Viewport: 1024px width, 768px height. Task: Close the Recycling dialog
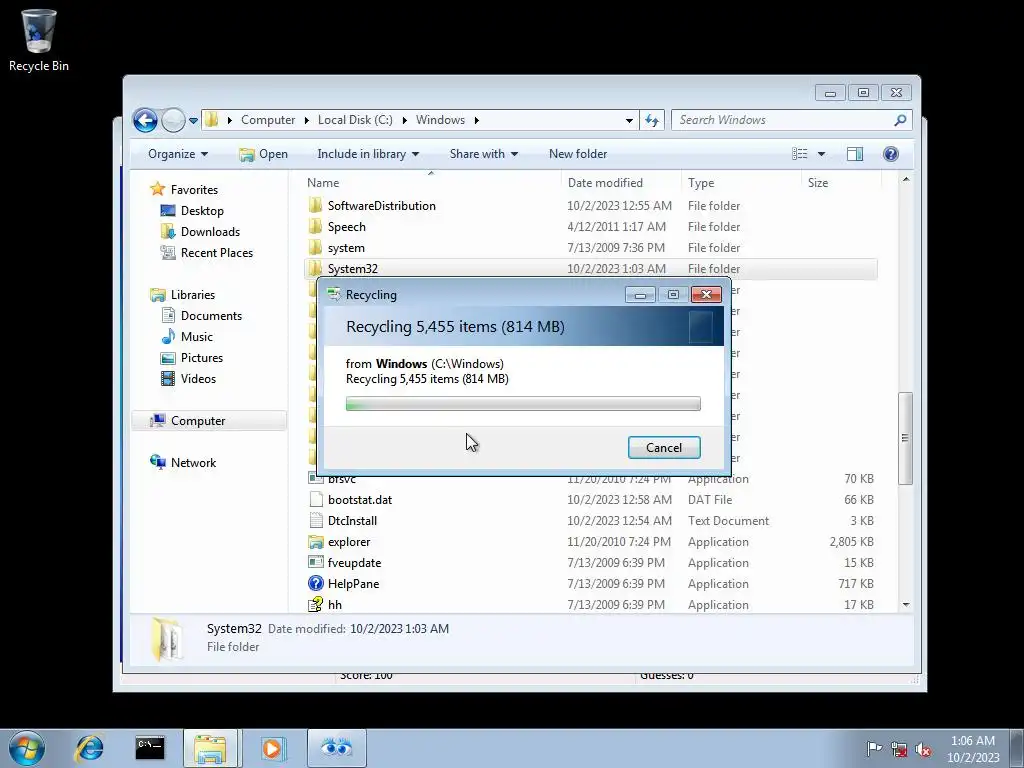[706, 295]
